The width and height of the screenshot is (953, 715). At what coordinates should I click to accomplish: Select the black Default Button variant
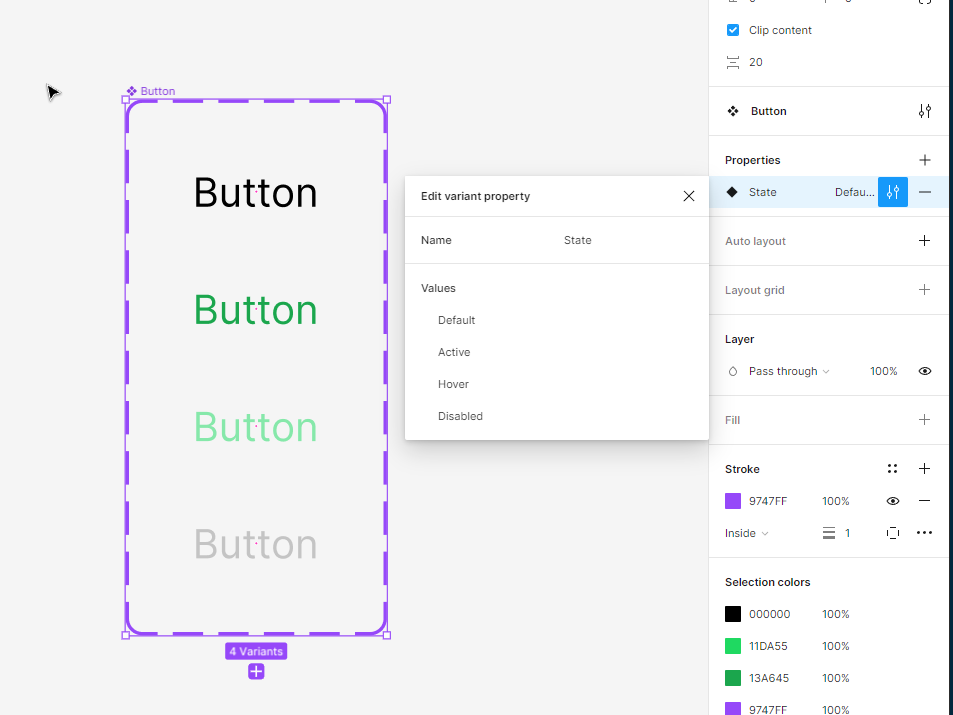point(255,193)
